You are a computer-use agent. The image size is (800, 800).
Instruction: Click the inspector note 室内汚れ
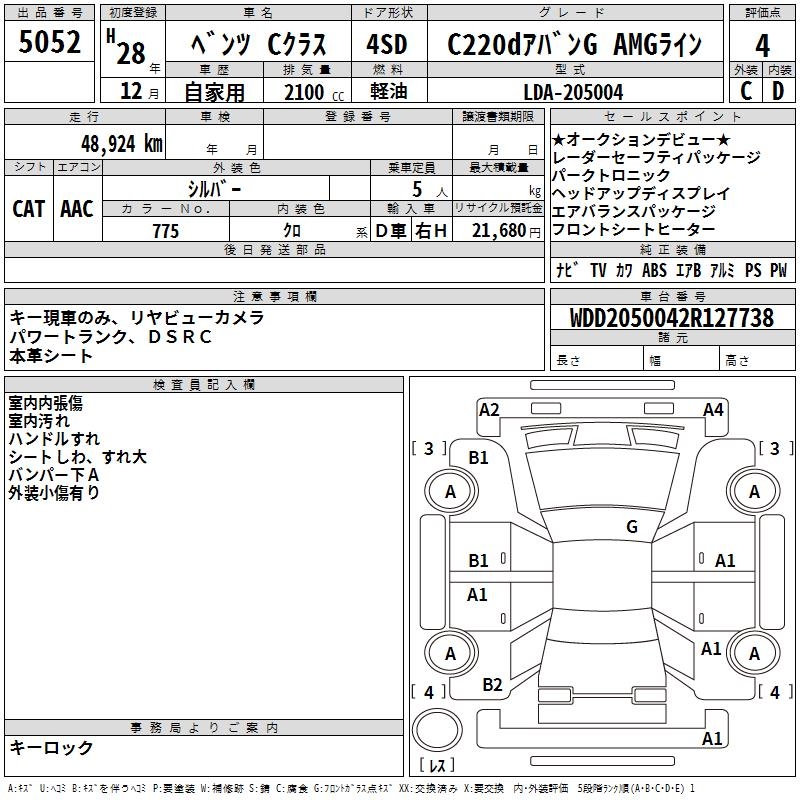[x=39, y=421]
